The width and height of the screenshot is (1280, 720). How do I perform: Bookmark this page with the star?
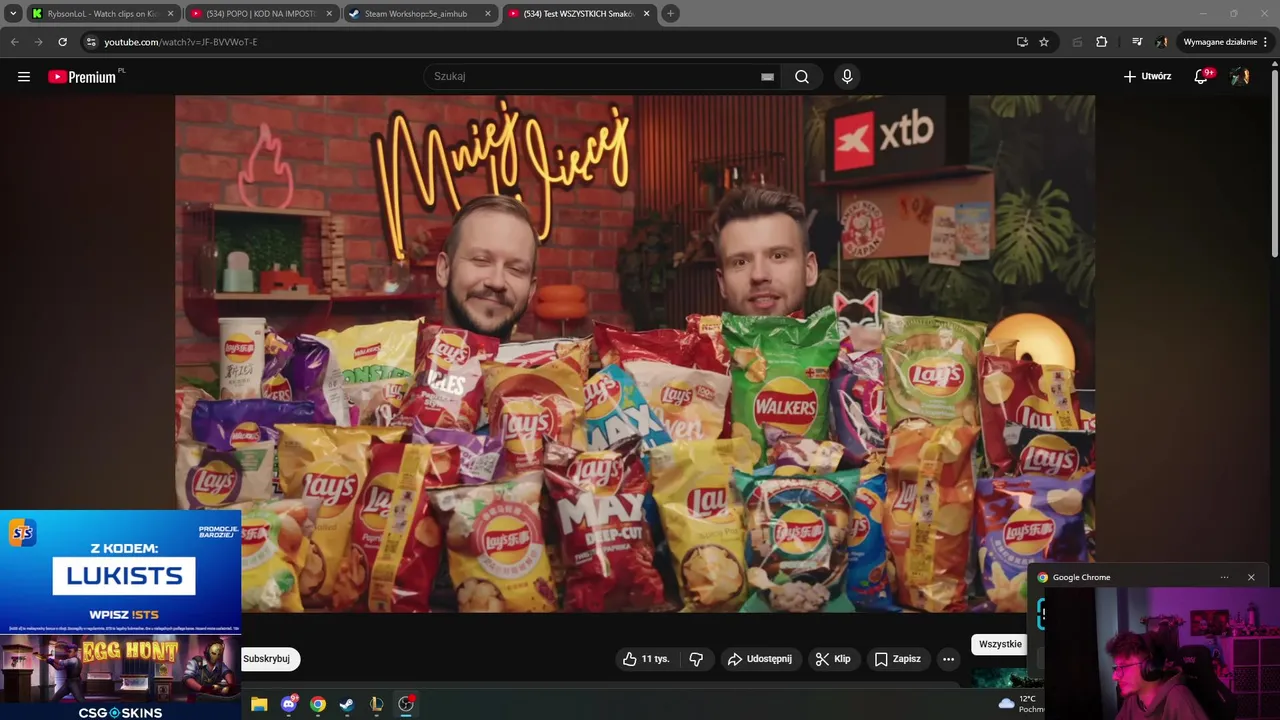pyautogui.click(x=1044, y=42)
